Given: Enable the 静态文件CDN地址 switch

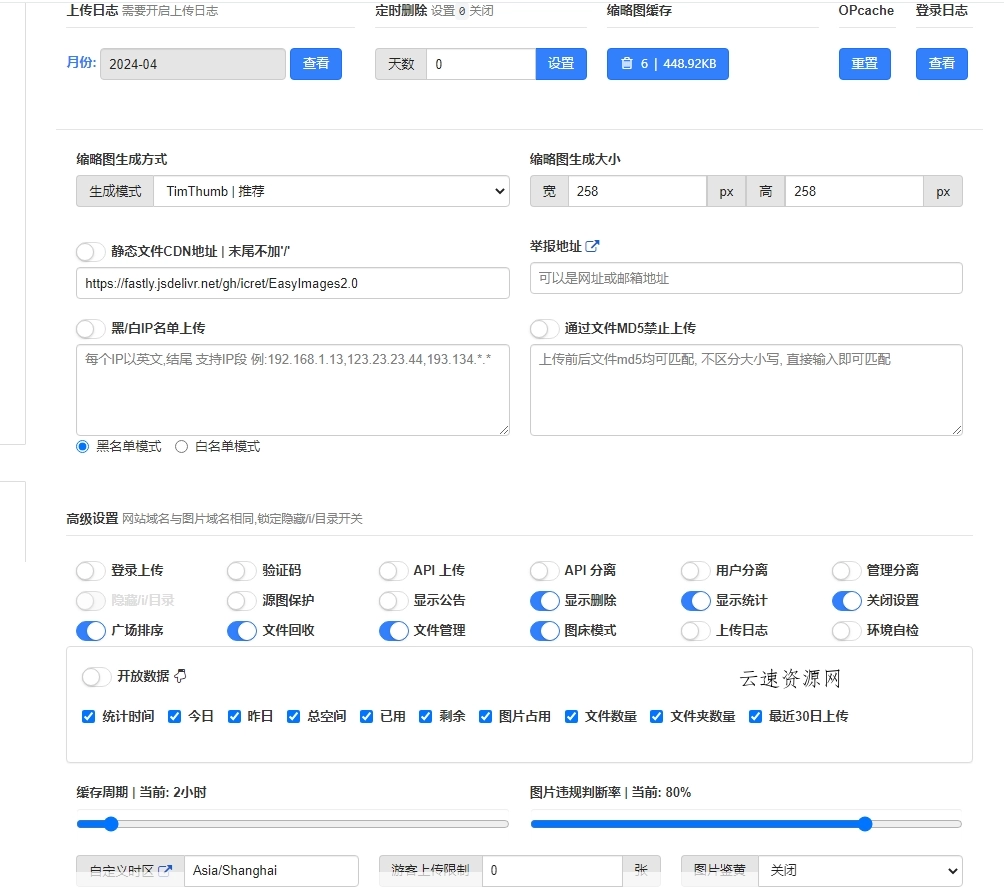Looking at the screenshot, I should [90, 254].
